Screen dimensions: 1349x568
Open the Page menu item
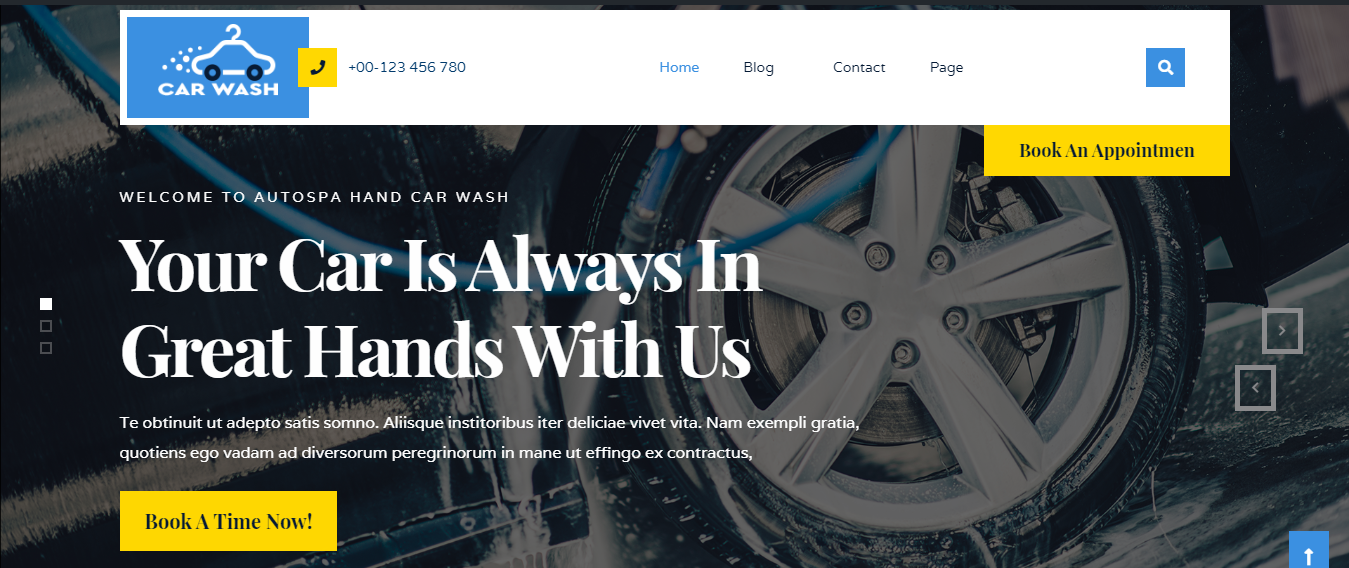pos(946,67)
